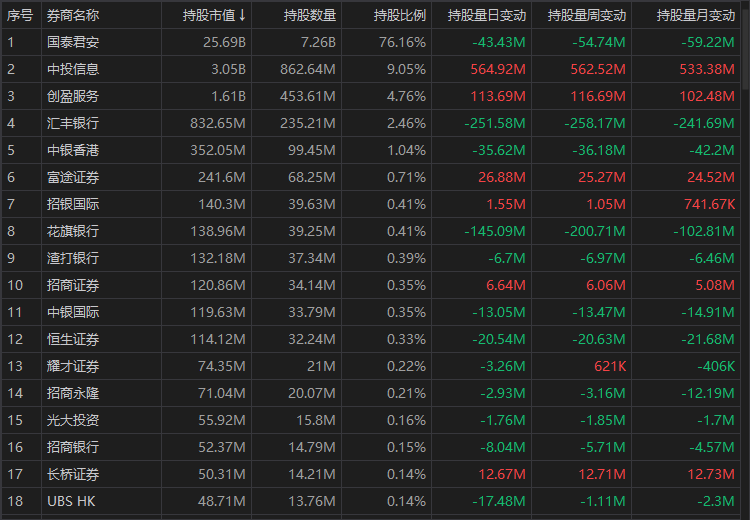The height and width of the screenshot is (520, 750).
Task: Select broker 汇丰银行
Action: (73, 123)
